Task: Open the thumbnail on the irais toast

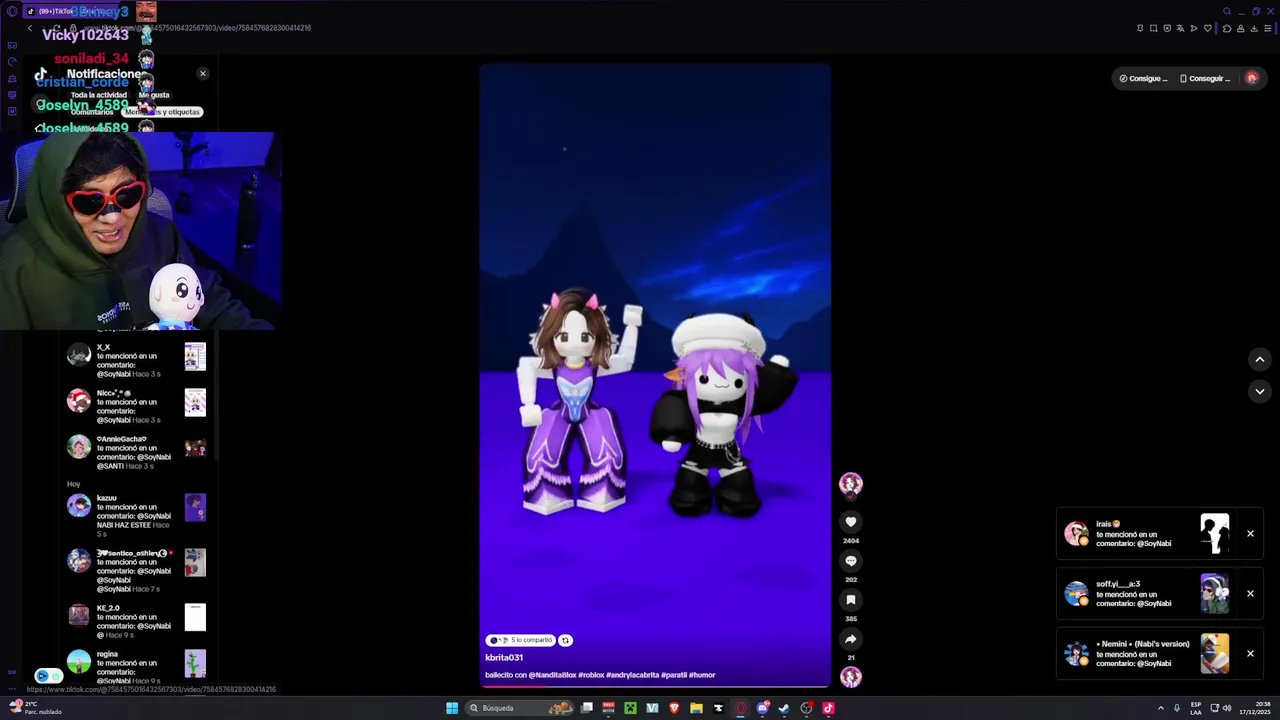Action: point(1215,534)
